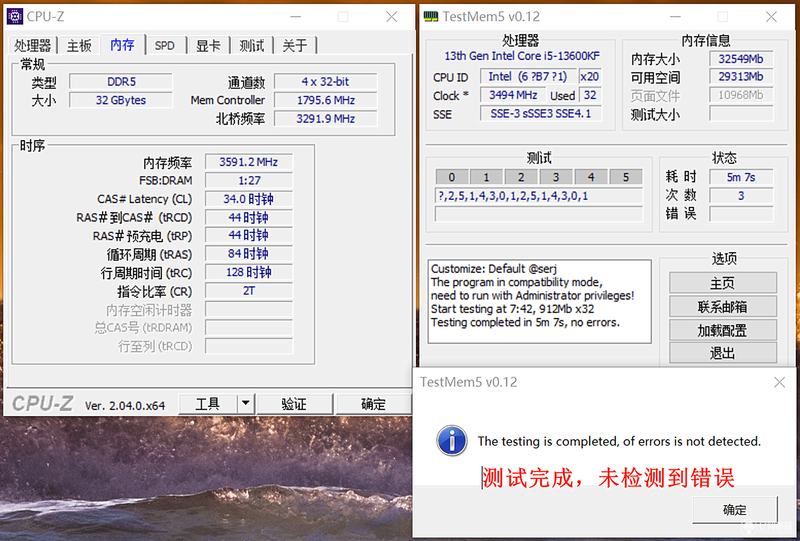Click the 联系邮箱 button
The width and height of the screenshot is (800, 541).
pyautogui.click(x=722, y=307)
